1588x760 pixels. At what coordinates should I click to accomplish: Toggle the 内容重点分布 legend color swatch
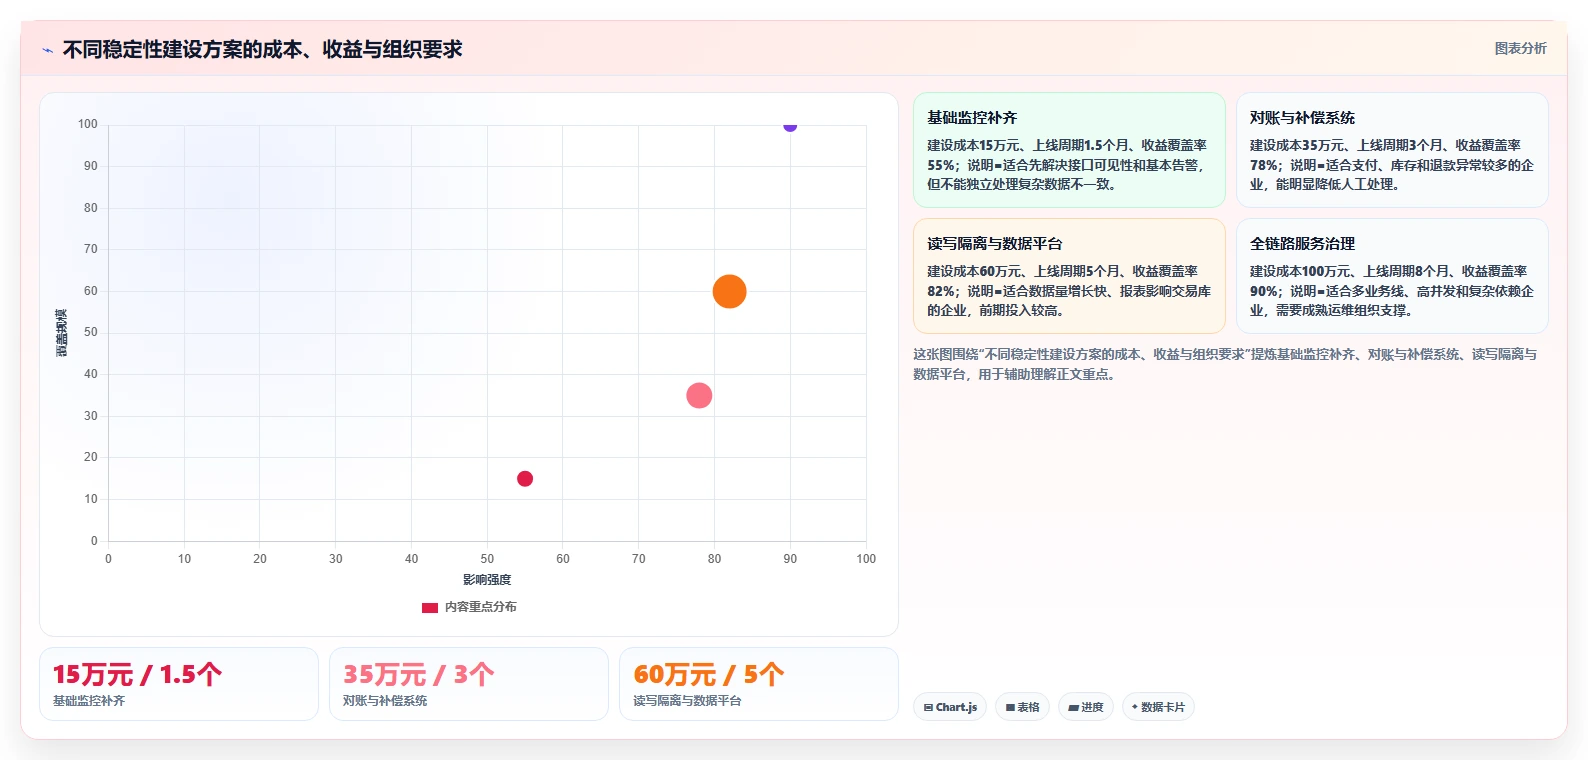click(x=430, y=607)
